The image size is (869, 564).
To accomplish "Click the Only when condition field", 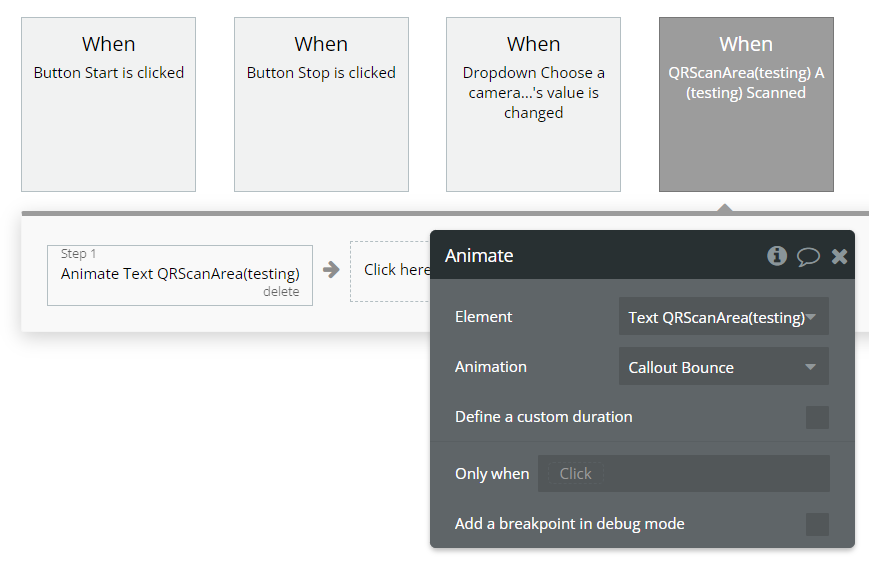I will (683, 474).
